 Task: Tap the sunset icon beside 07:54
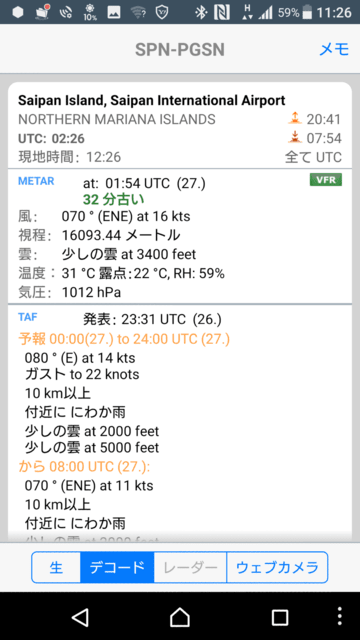(x=294, y=138)
